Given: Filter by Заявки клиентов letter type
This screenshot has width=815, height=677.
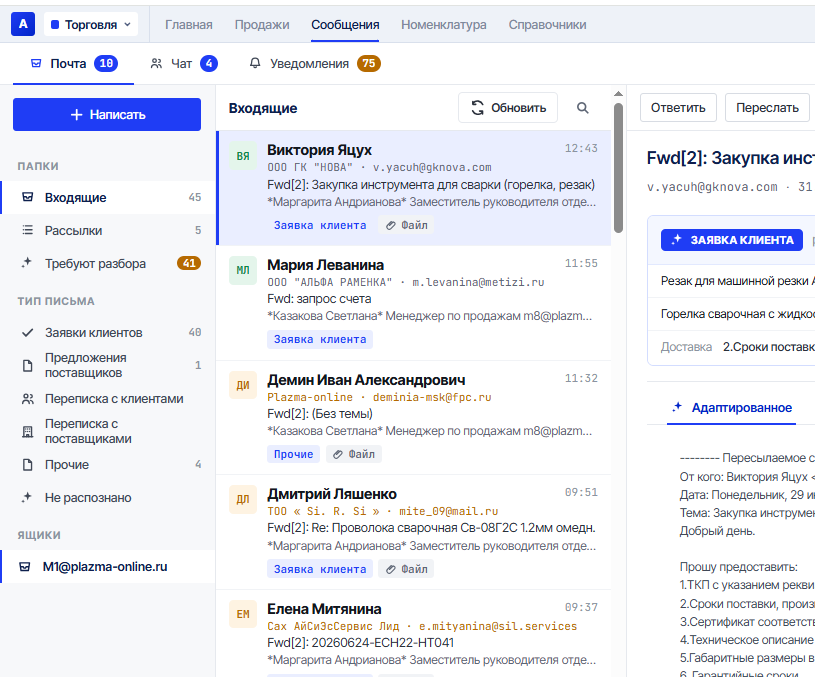Looking at the screenshot, I should pos(108,333).
